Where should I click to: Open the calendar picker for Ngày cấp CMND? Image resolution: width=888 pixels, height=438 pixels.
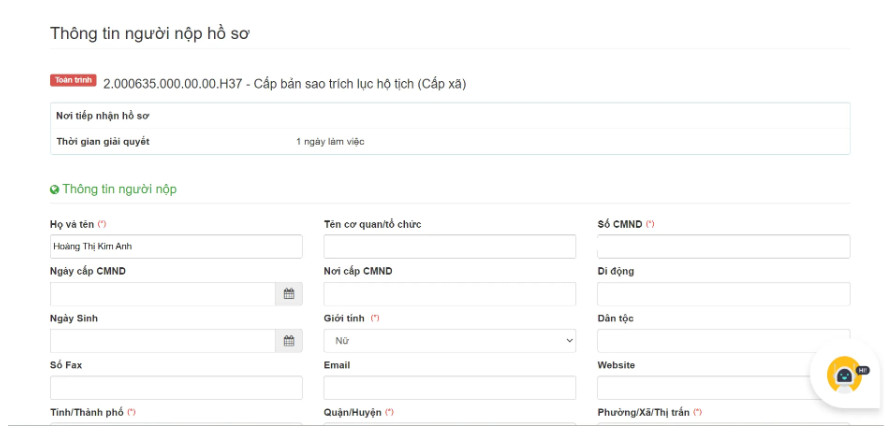(x=288, y=294)
